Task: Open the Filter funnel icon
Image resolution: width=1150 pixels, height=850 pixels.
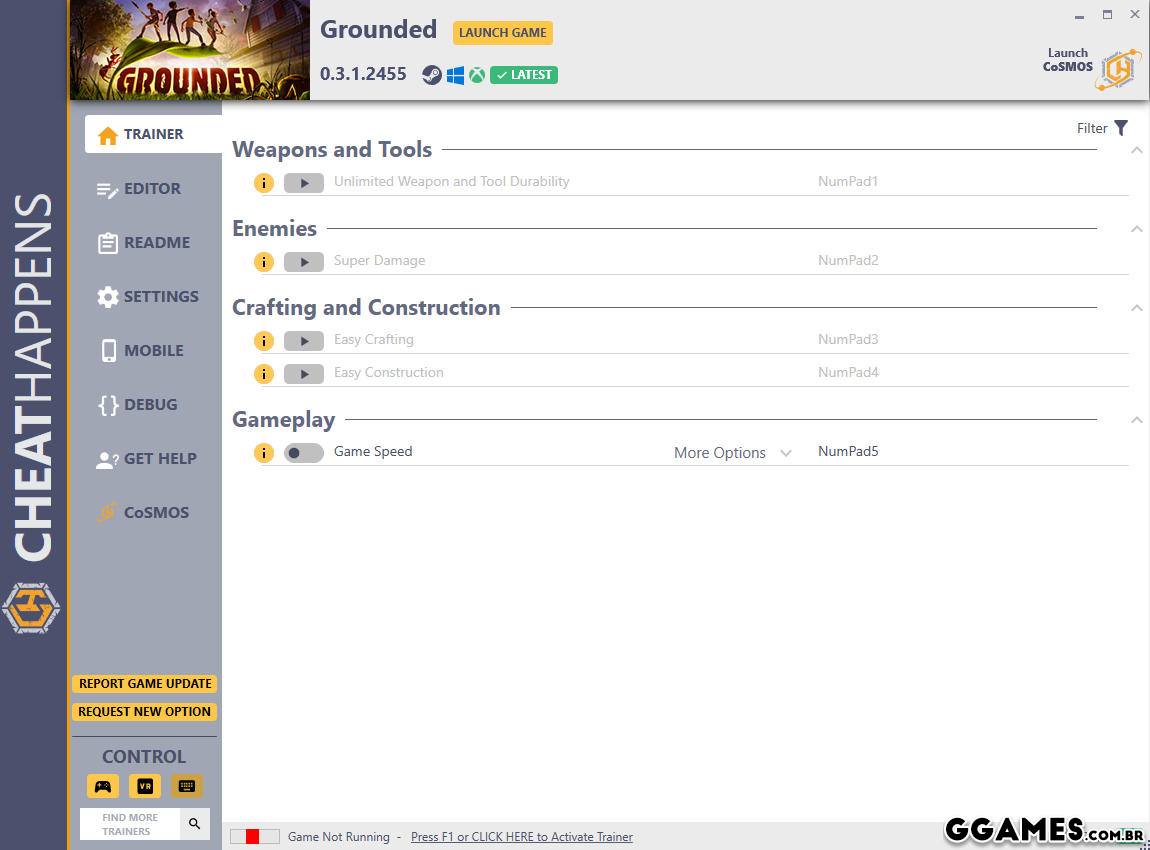Action: pyautogui.click(x=1121, y=128)
